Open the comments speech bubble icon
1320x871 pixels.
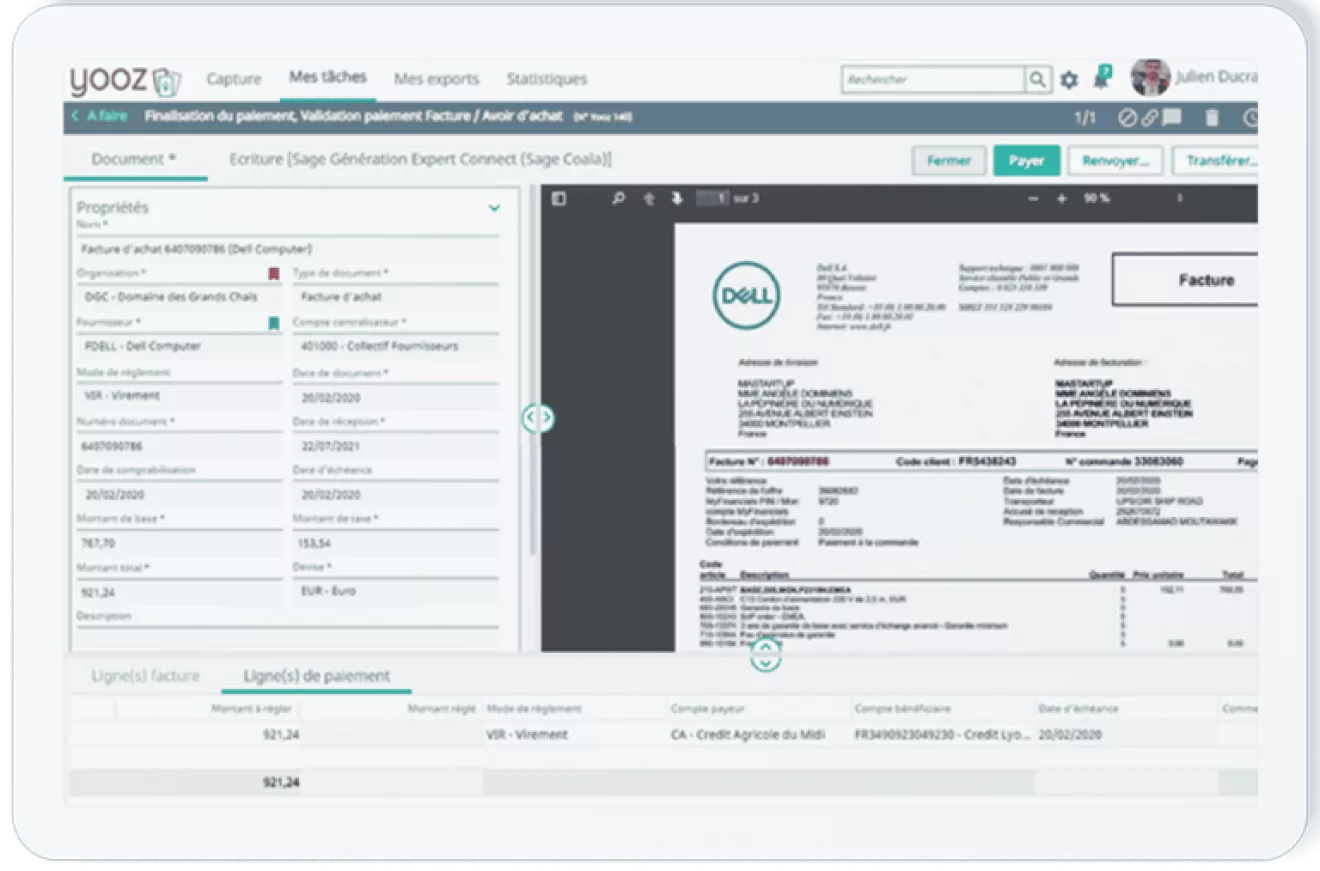click(x=1172, y=117)
